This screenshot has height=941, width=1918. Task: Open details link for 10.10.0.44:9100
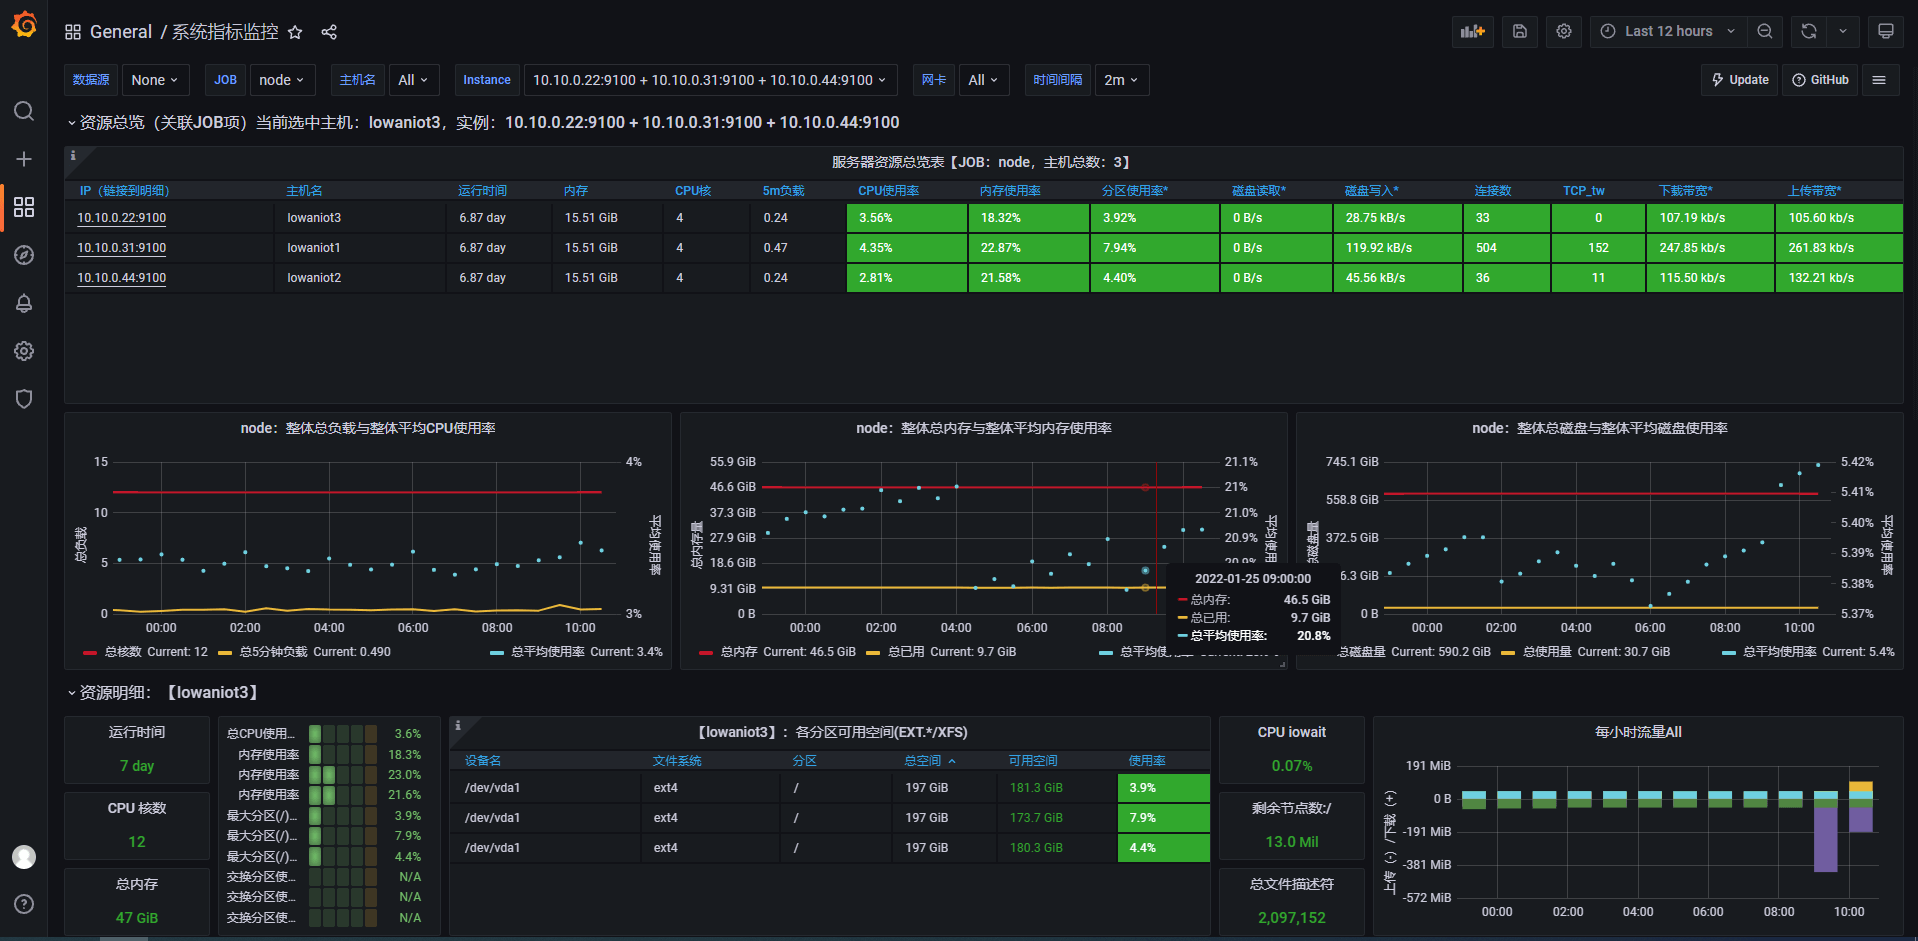[122, 278]
